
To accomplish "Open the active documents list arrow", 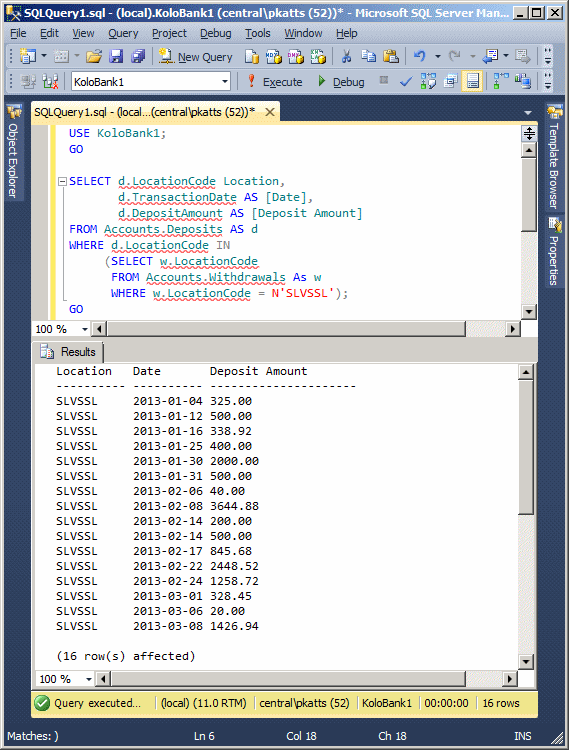I will pos(528,113).
